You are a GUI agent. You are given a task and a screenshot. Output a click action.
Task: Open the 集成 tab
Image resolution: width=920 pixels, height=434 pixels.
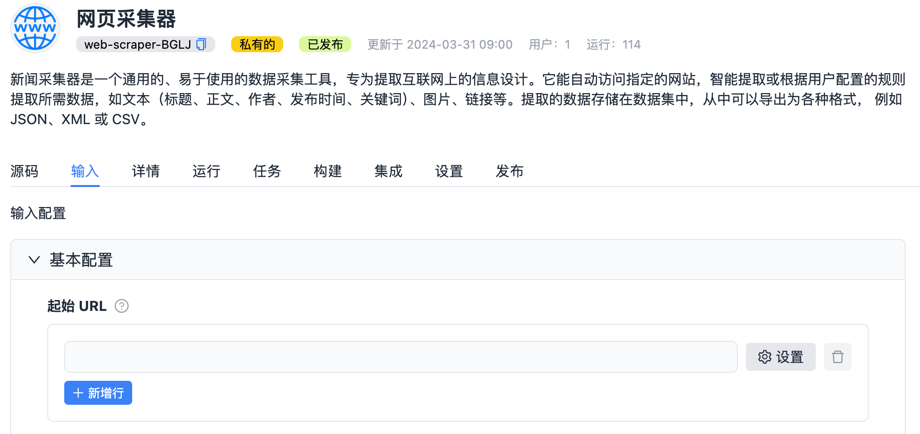tap(388, 171)
